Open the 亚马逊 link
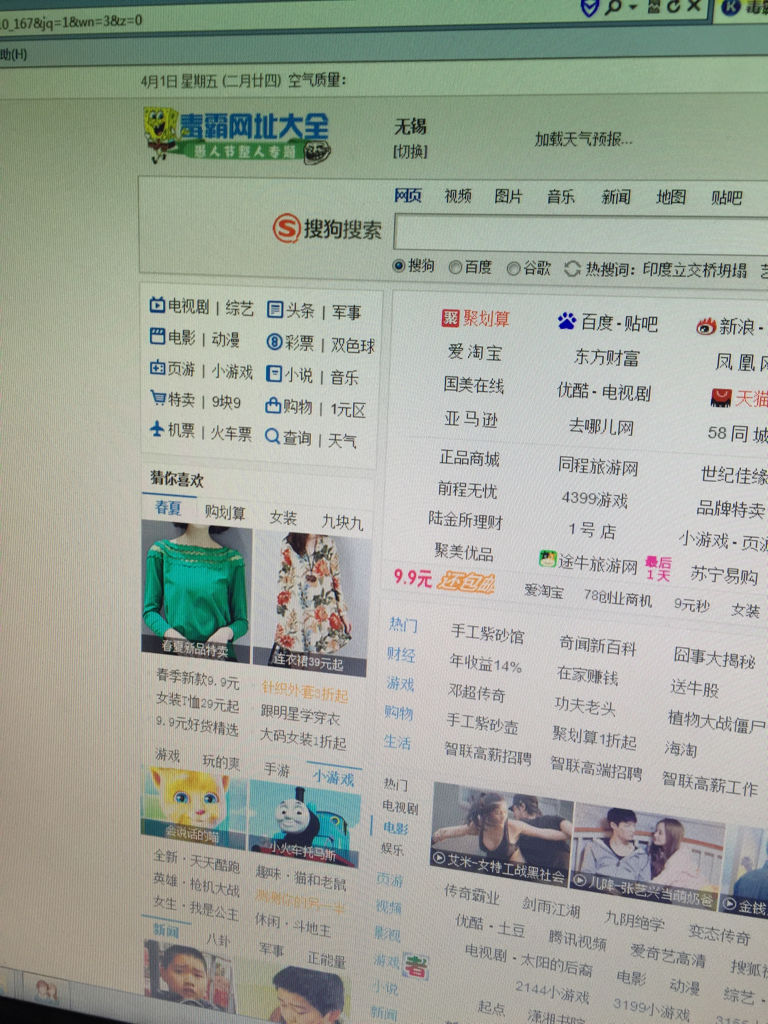 click(471, 419)
